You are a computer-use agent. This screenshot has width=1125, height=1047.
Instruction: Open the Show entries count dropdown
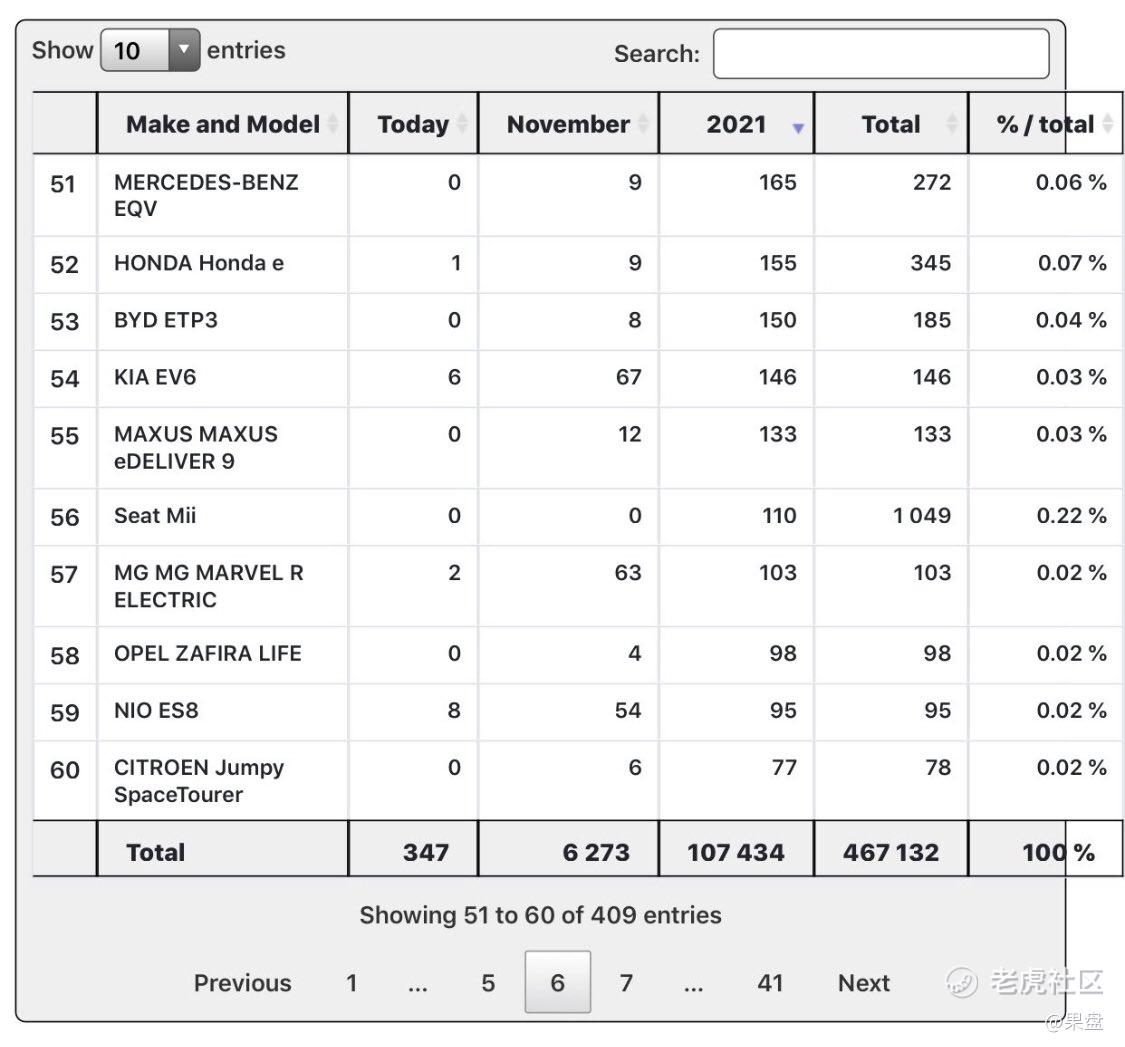[x=150, y=50]
